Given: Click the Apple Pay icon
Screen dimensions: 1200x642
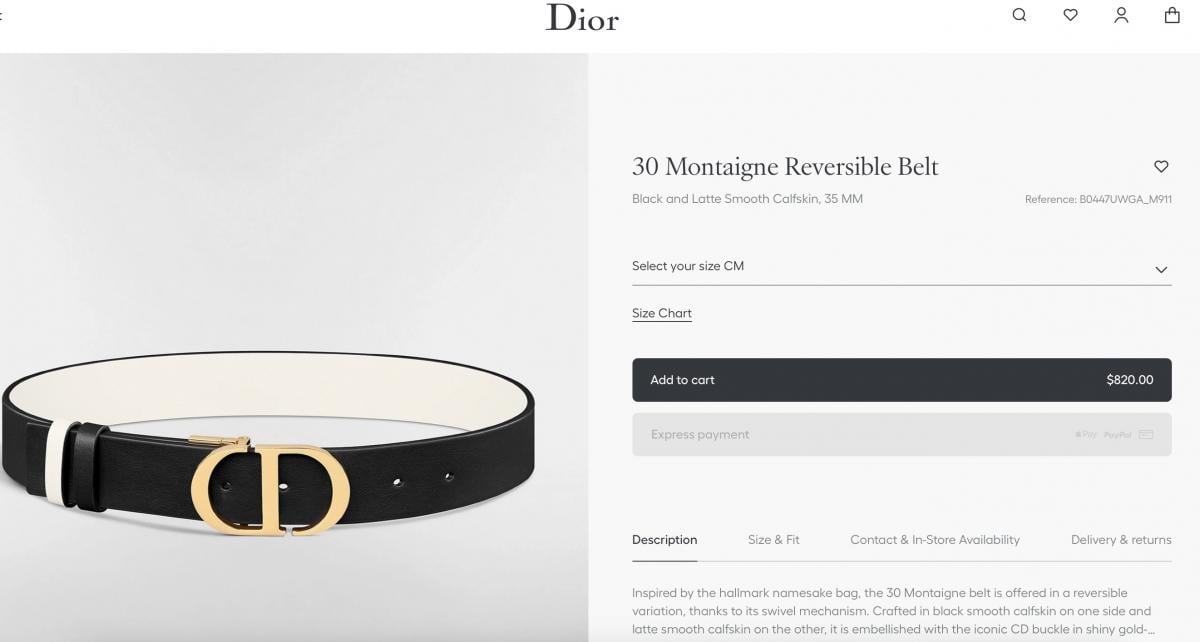Looking at the screenshot, I should [x=1086, y=435].
